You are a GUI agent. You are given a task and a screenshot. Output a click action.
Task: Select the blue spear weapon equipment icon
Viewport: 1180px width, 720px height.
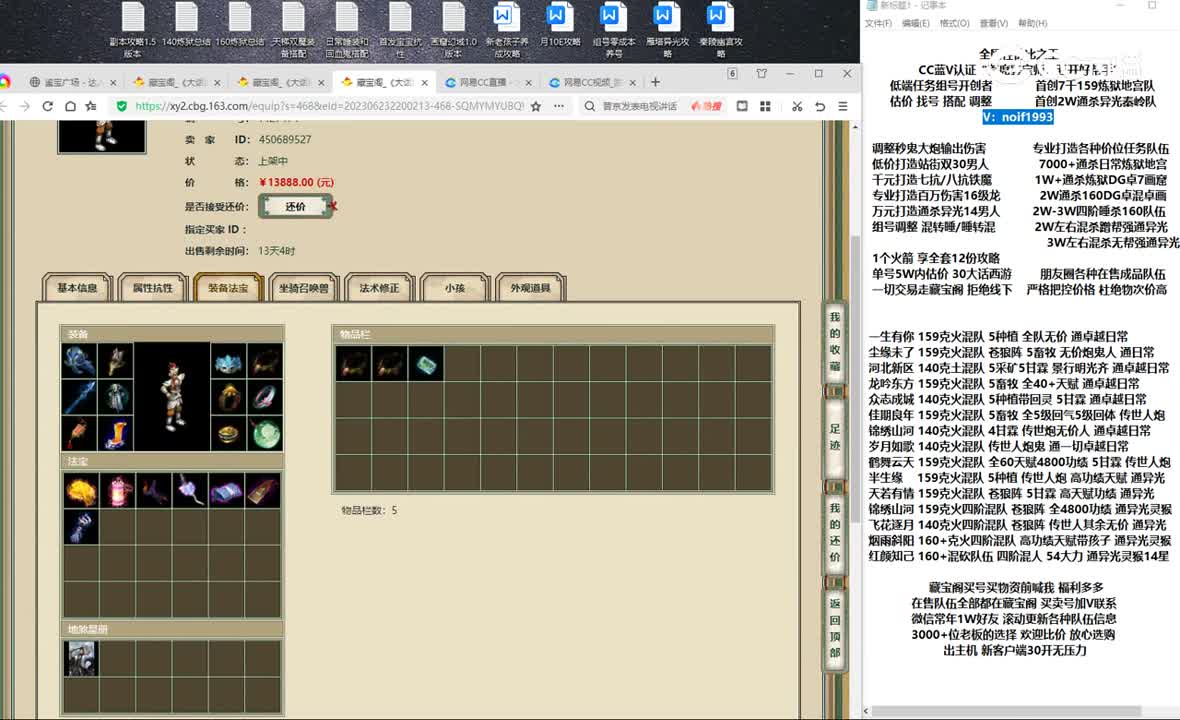click(79, 397)
